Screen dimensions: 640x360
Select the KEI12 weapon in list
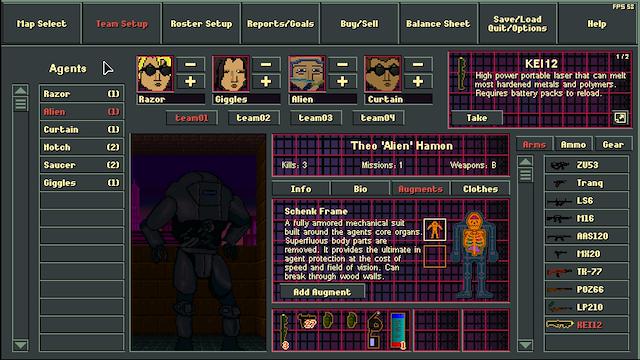[x=587, y=325]
